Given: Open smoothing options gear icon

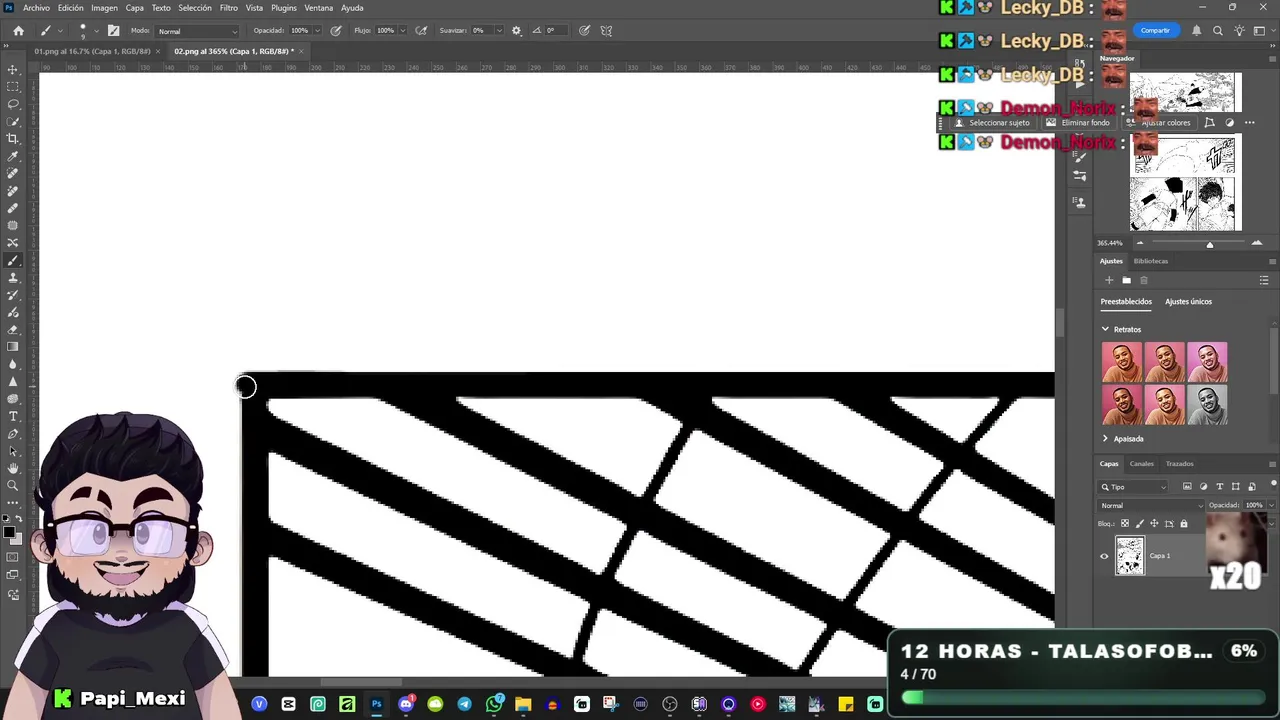Looking at the screenshot, I should 516,30.
